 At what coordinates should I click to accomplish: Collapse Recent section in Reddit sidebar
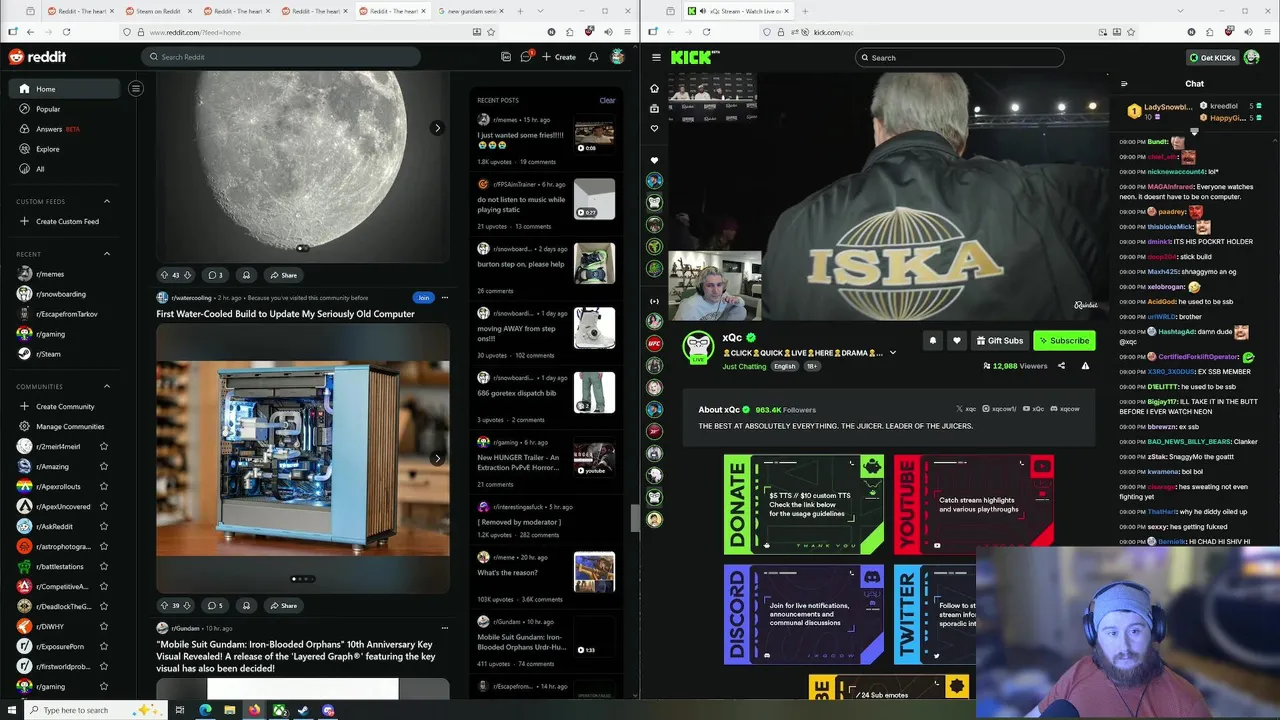click(x=107, y=254)
